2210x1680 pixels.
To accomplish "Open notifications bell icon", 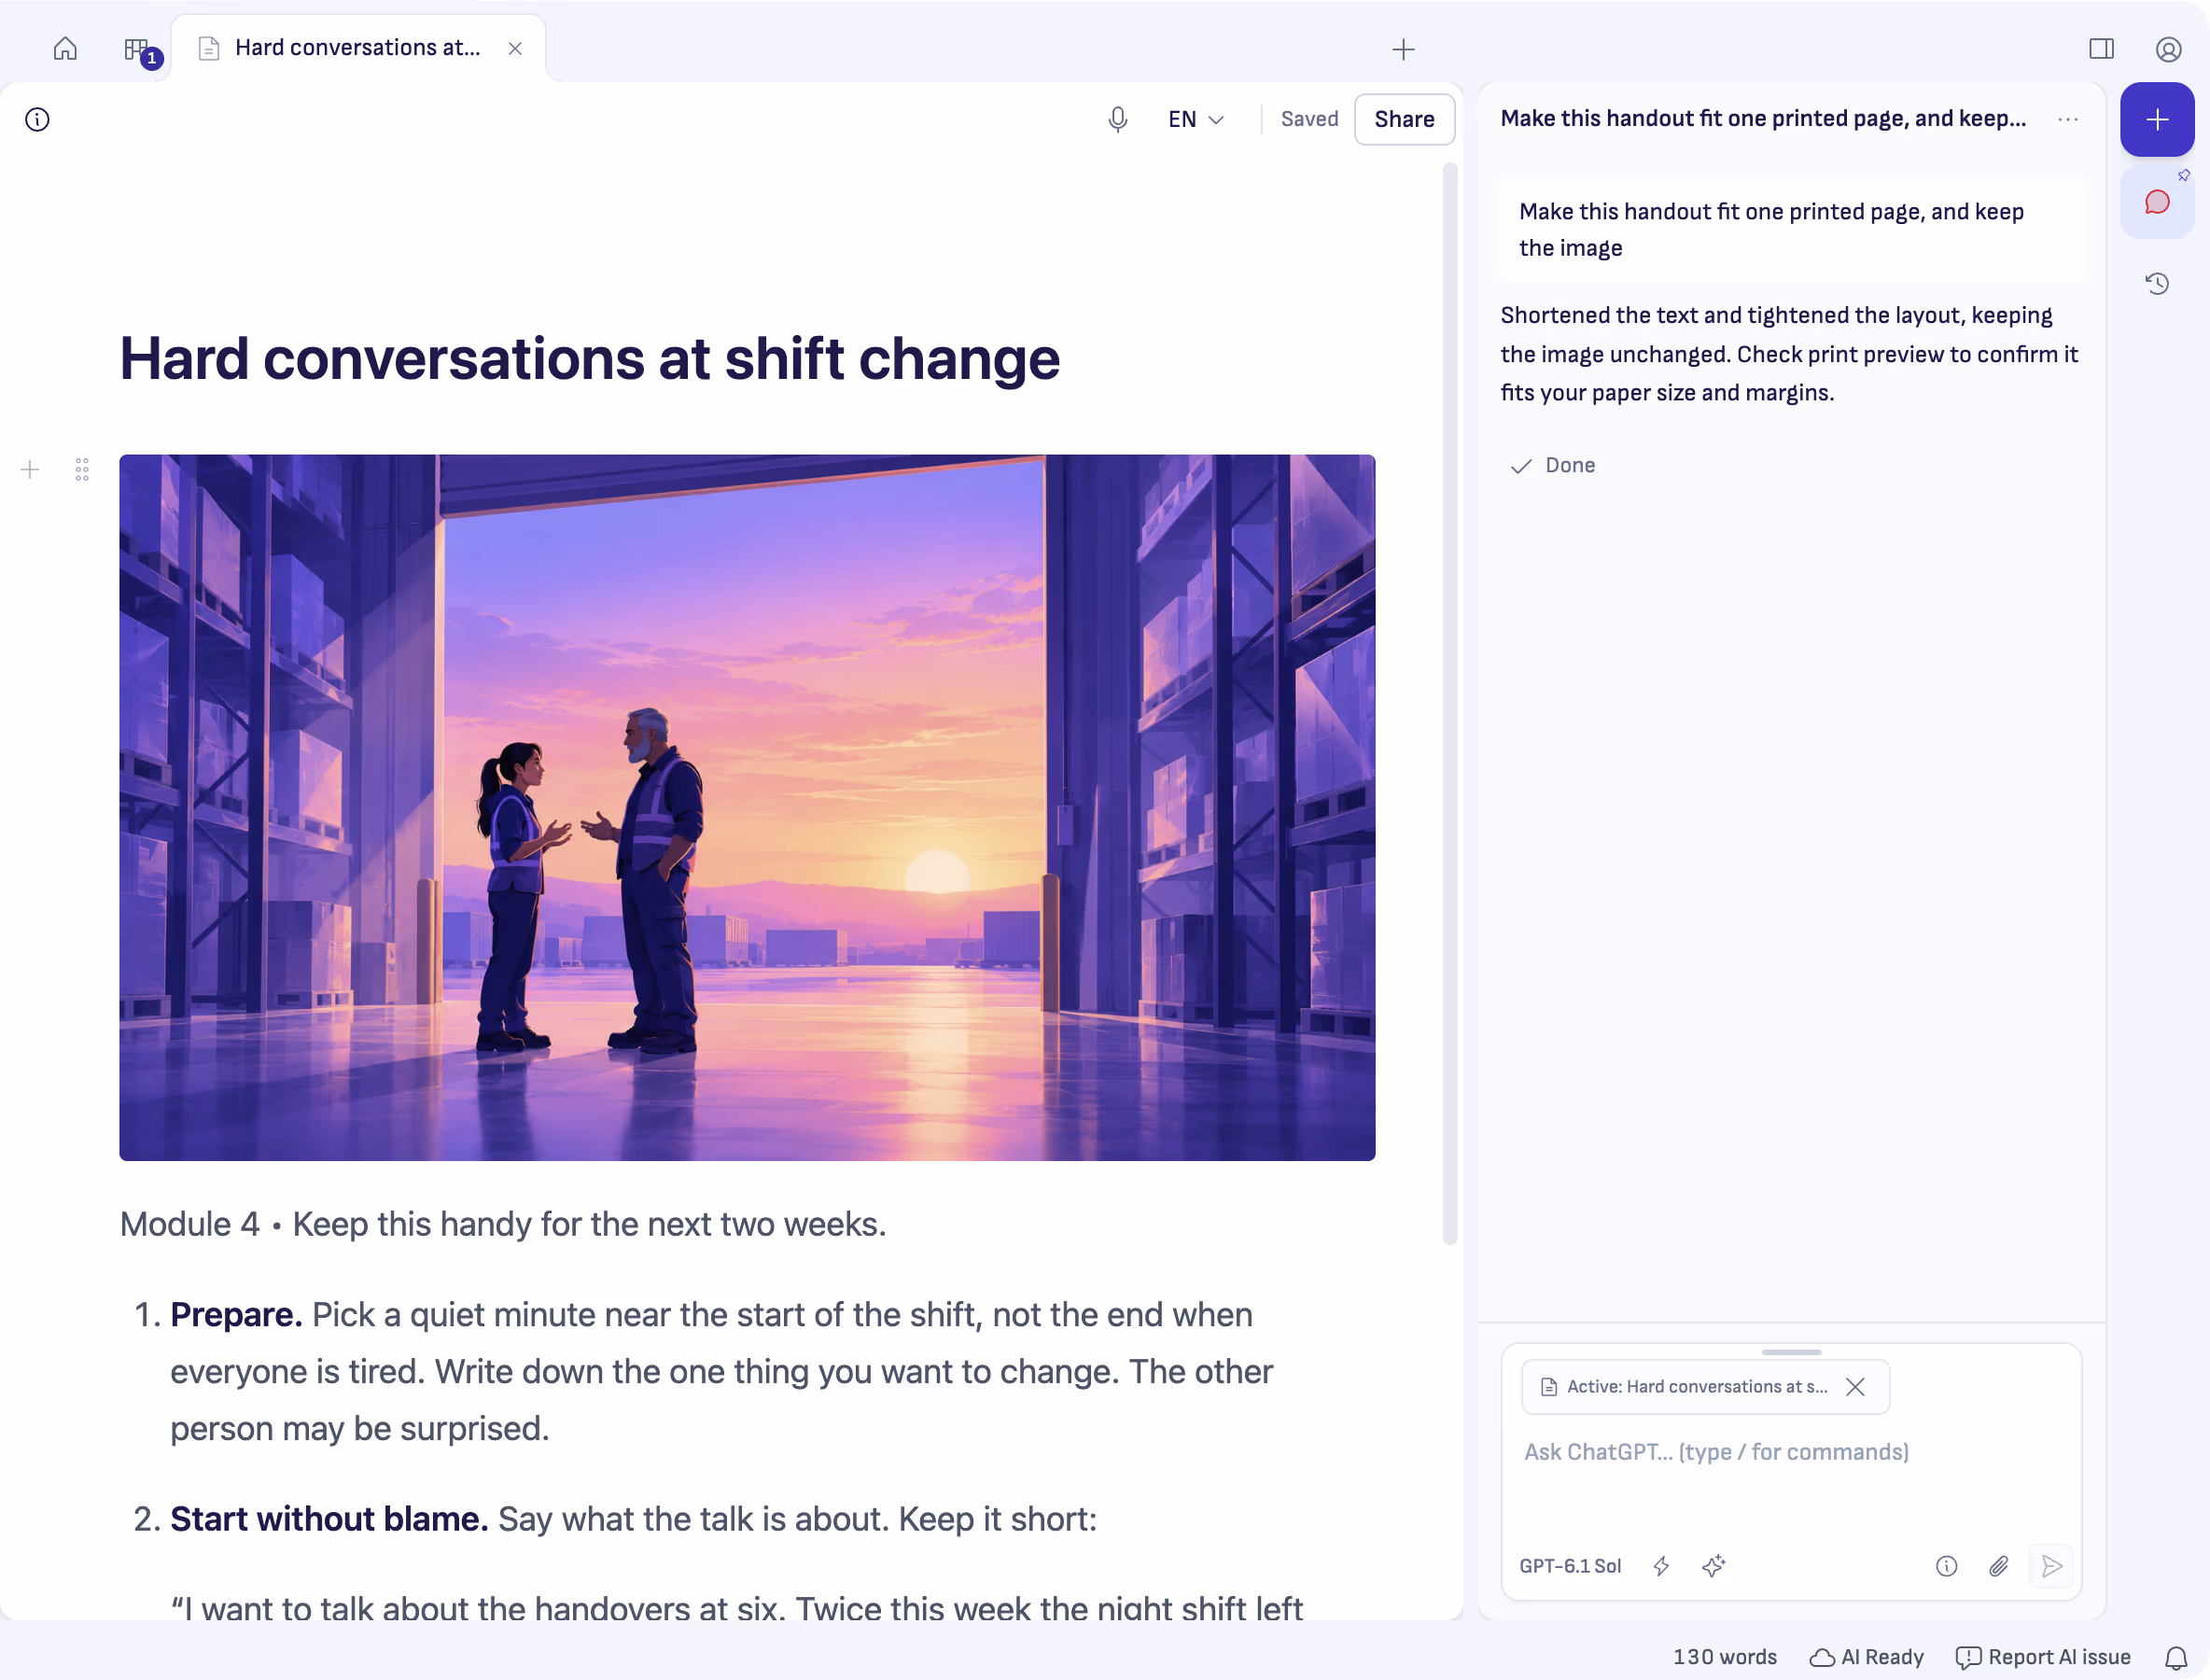I will pos(2176,1657).
